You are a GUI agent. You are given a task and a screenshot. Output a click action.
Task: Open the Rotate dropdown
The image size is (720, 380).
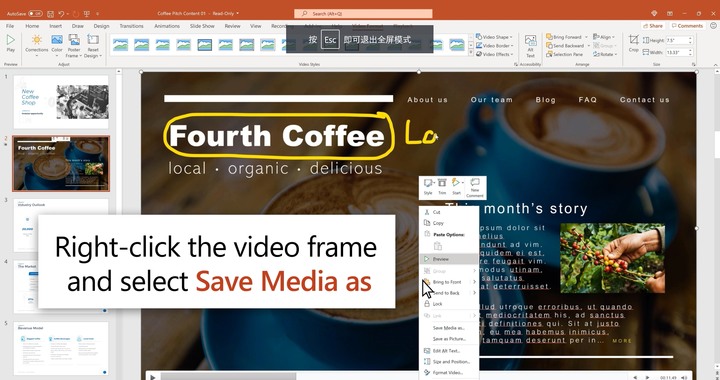tap(605, 54)
